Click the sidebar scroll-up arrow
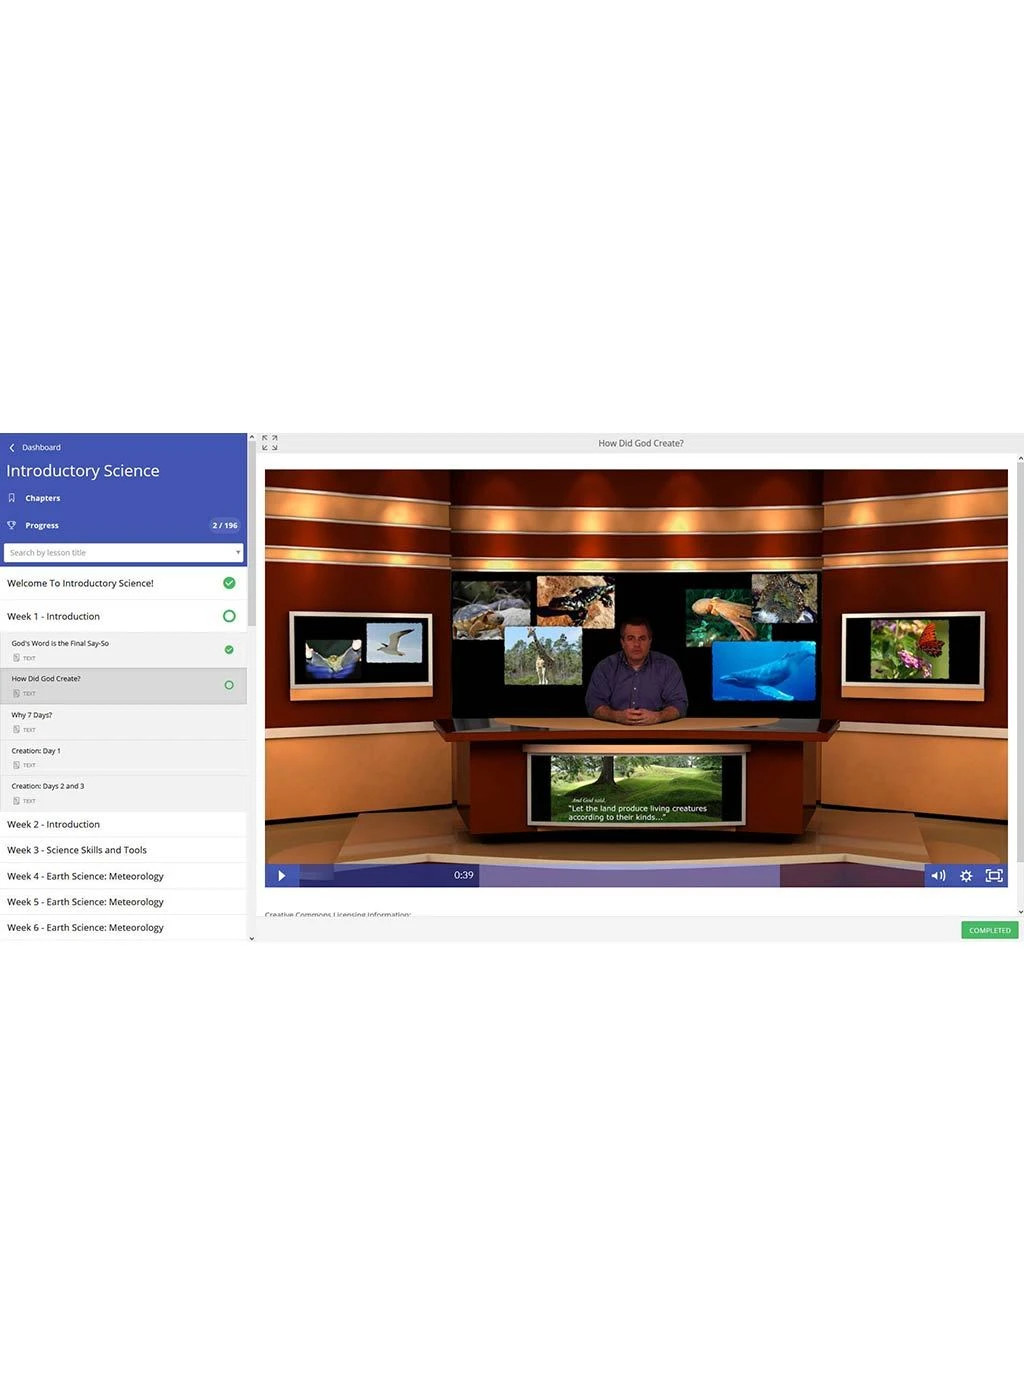Screen dimensions: 1024x1376 click(251, 438)
